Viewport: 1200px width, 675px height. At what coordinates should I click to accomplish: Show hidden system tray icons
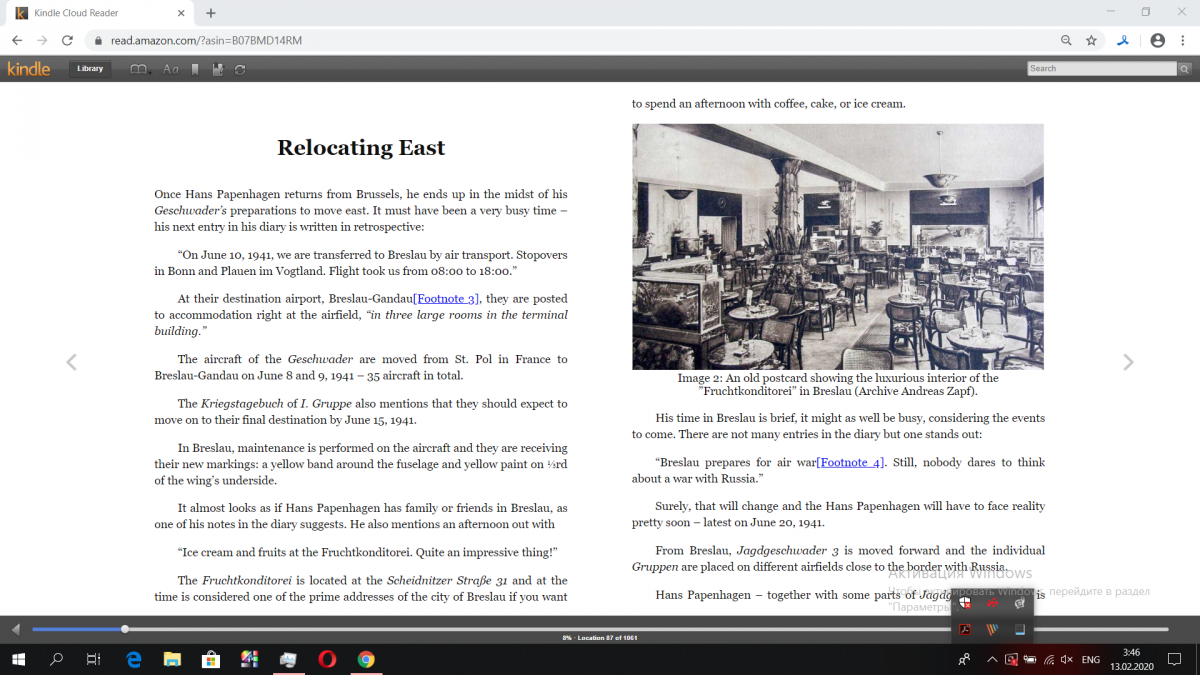[992, 660]
